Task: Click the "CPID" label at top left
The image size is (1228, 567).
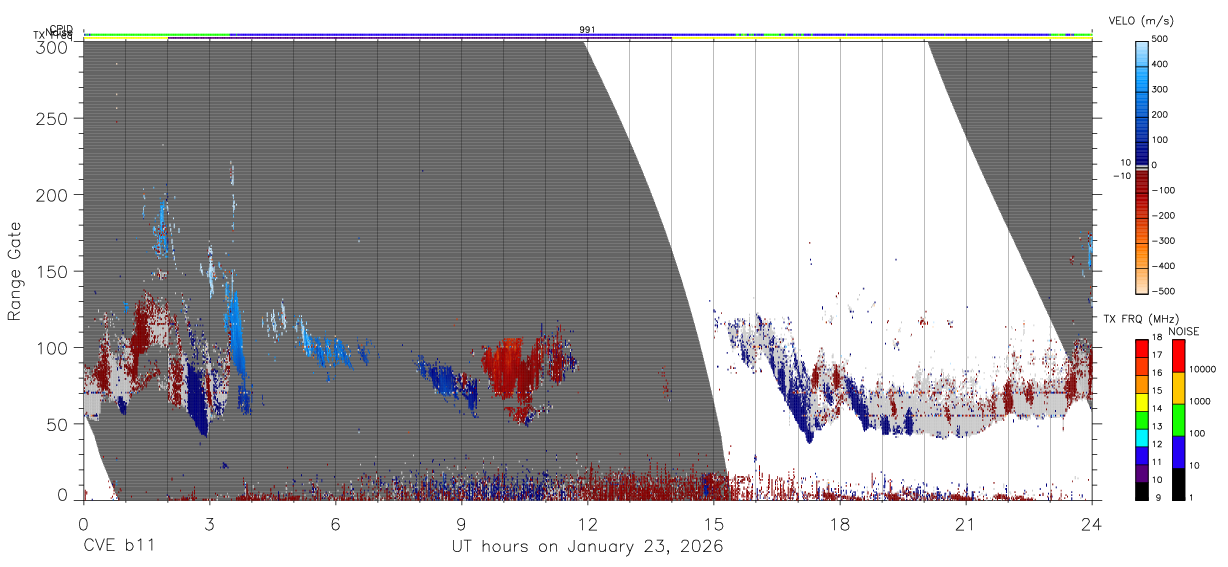Action: click(60, 29)
